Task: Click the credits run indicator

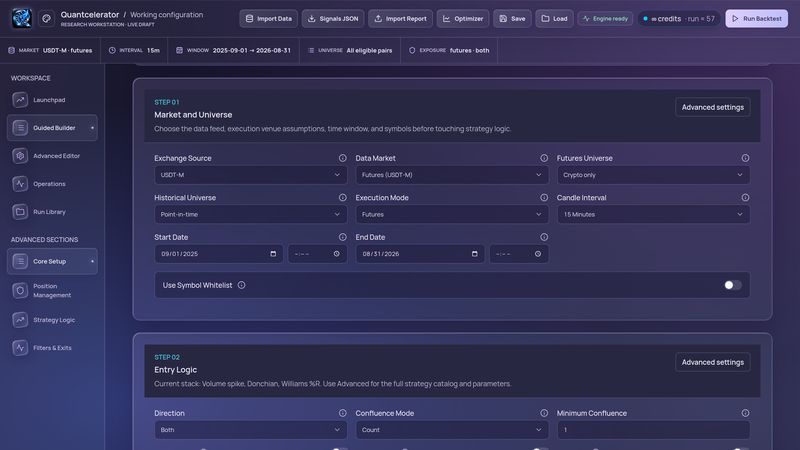Action: tap(679, 19)
